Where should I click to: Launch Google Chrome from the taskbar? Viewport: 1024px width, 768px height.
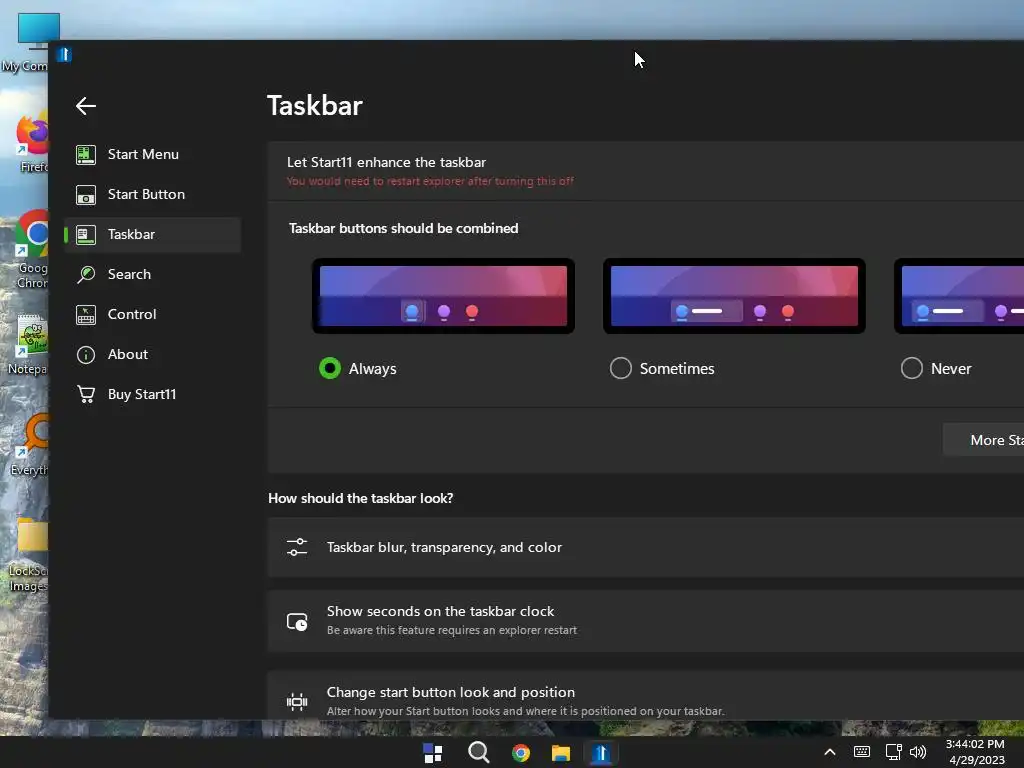click(521, 753)
